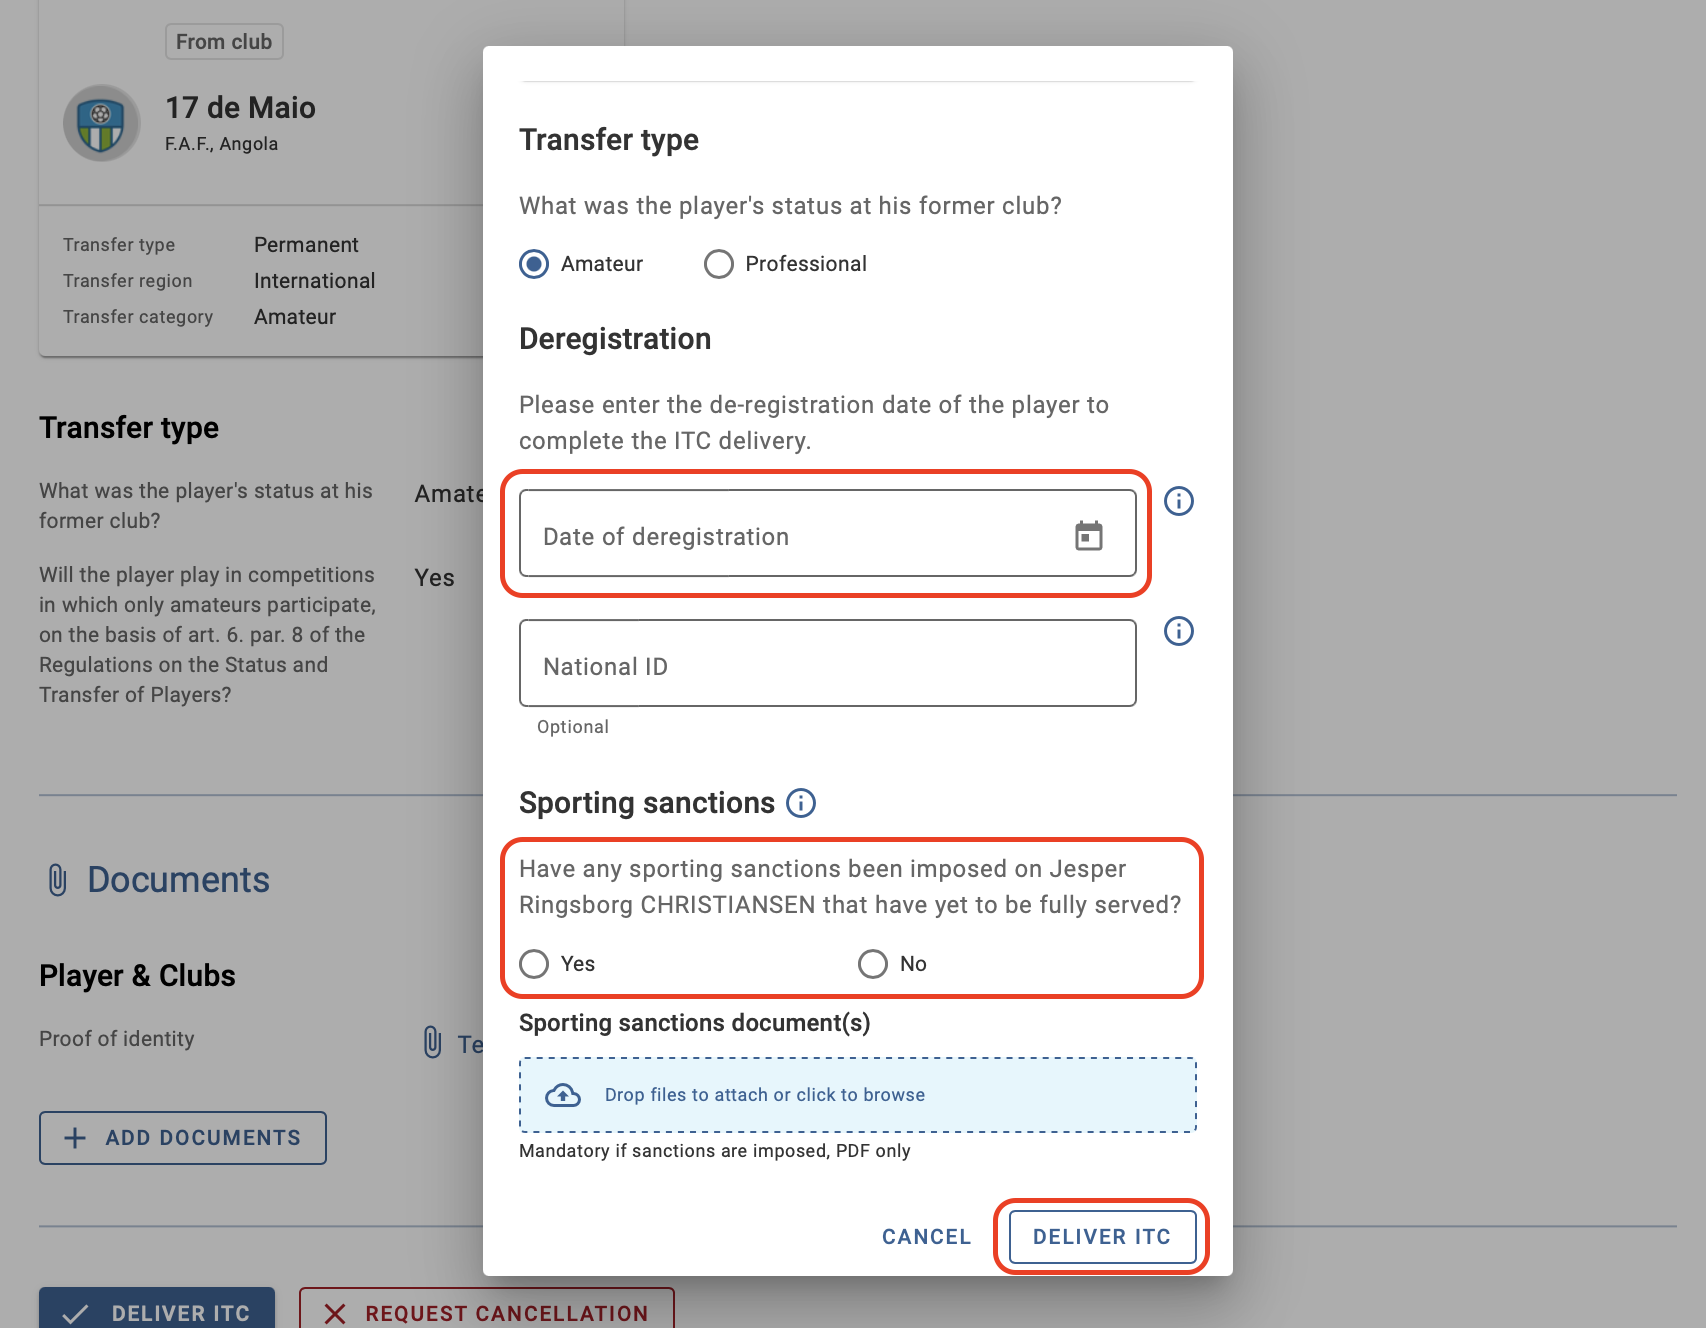1706x1328 pixels.
Task: Click Deliver ITC in the dialog
Action: point(1102,1237)
